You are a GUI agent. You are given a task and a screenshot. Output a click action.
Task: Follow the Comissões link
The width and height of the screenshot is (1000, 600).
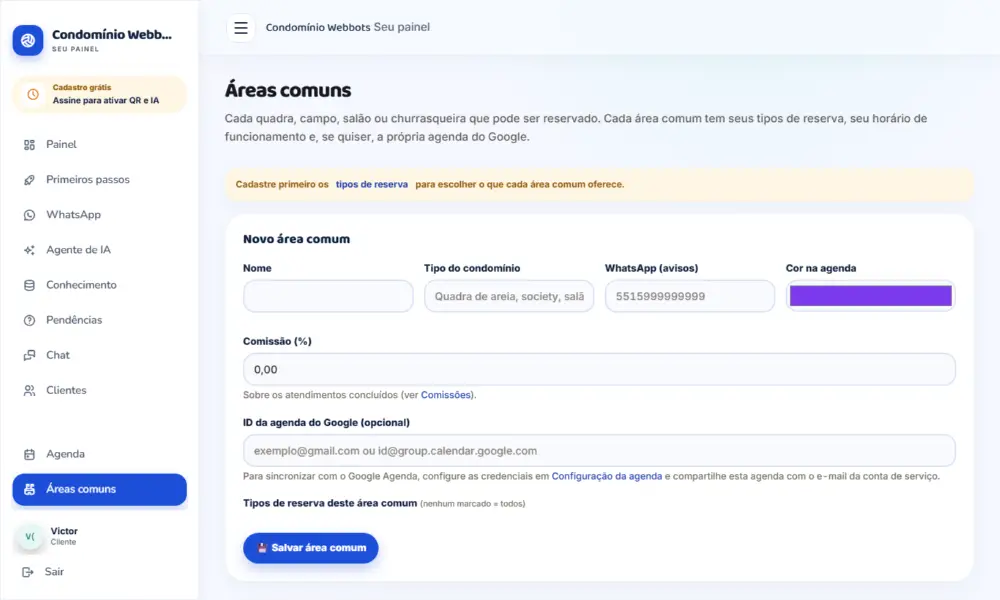pos(446,395)
